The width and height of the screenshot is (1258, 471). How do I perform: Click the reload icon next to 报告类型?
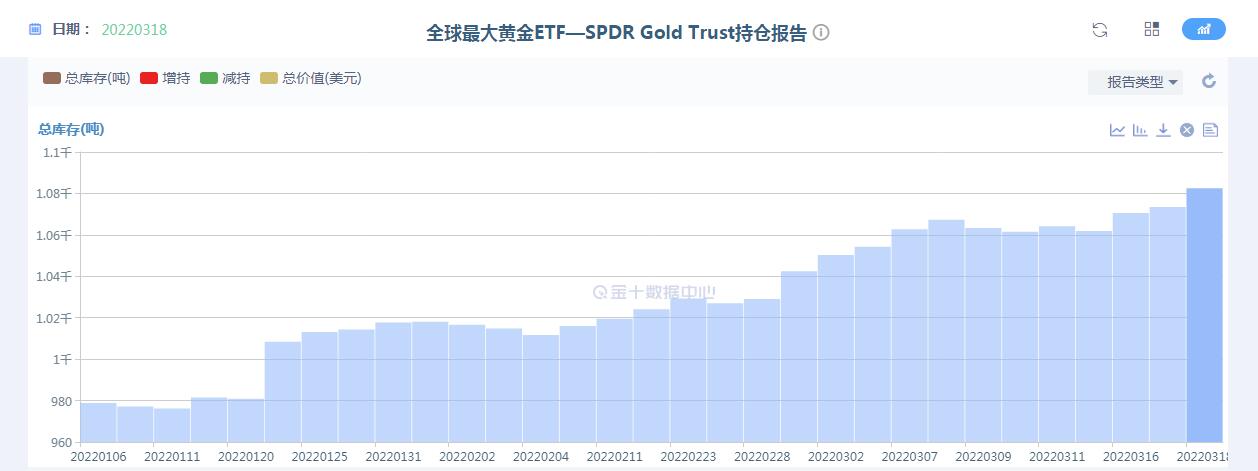click(1209, 81)
